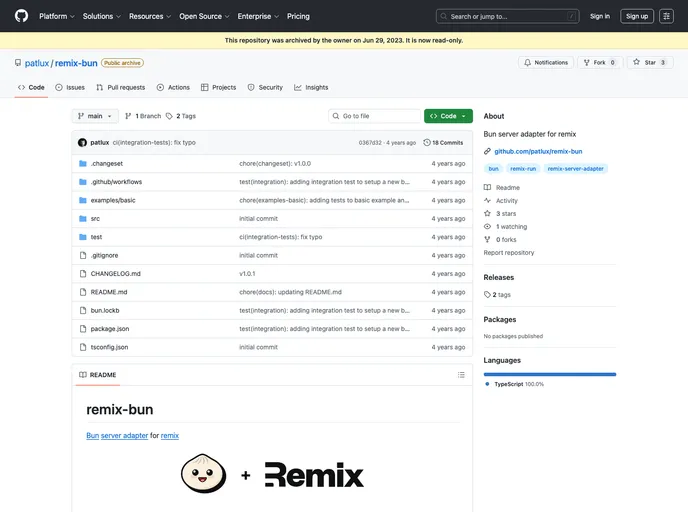Expand the green Code dropdown
This screenshot has width=688, height=512.
448,116
